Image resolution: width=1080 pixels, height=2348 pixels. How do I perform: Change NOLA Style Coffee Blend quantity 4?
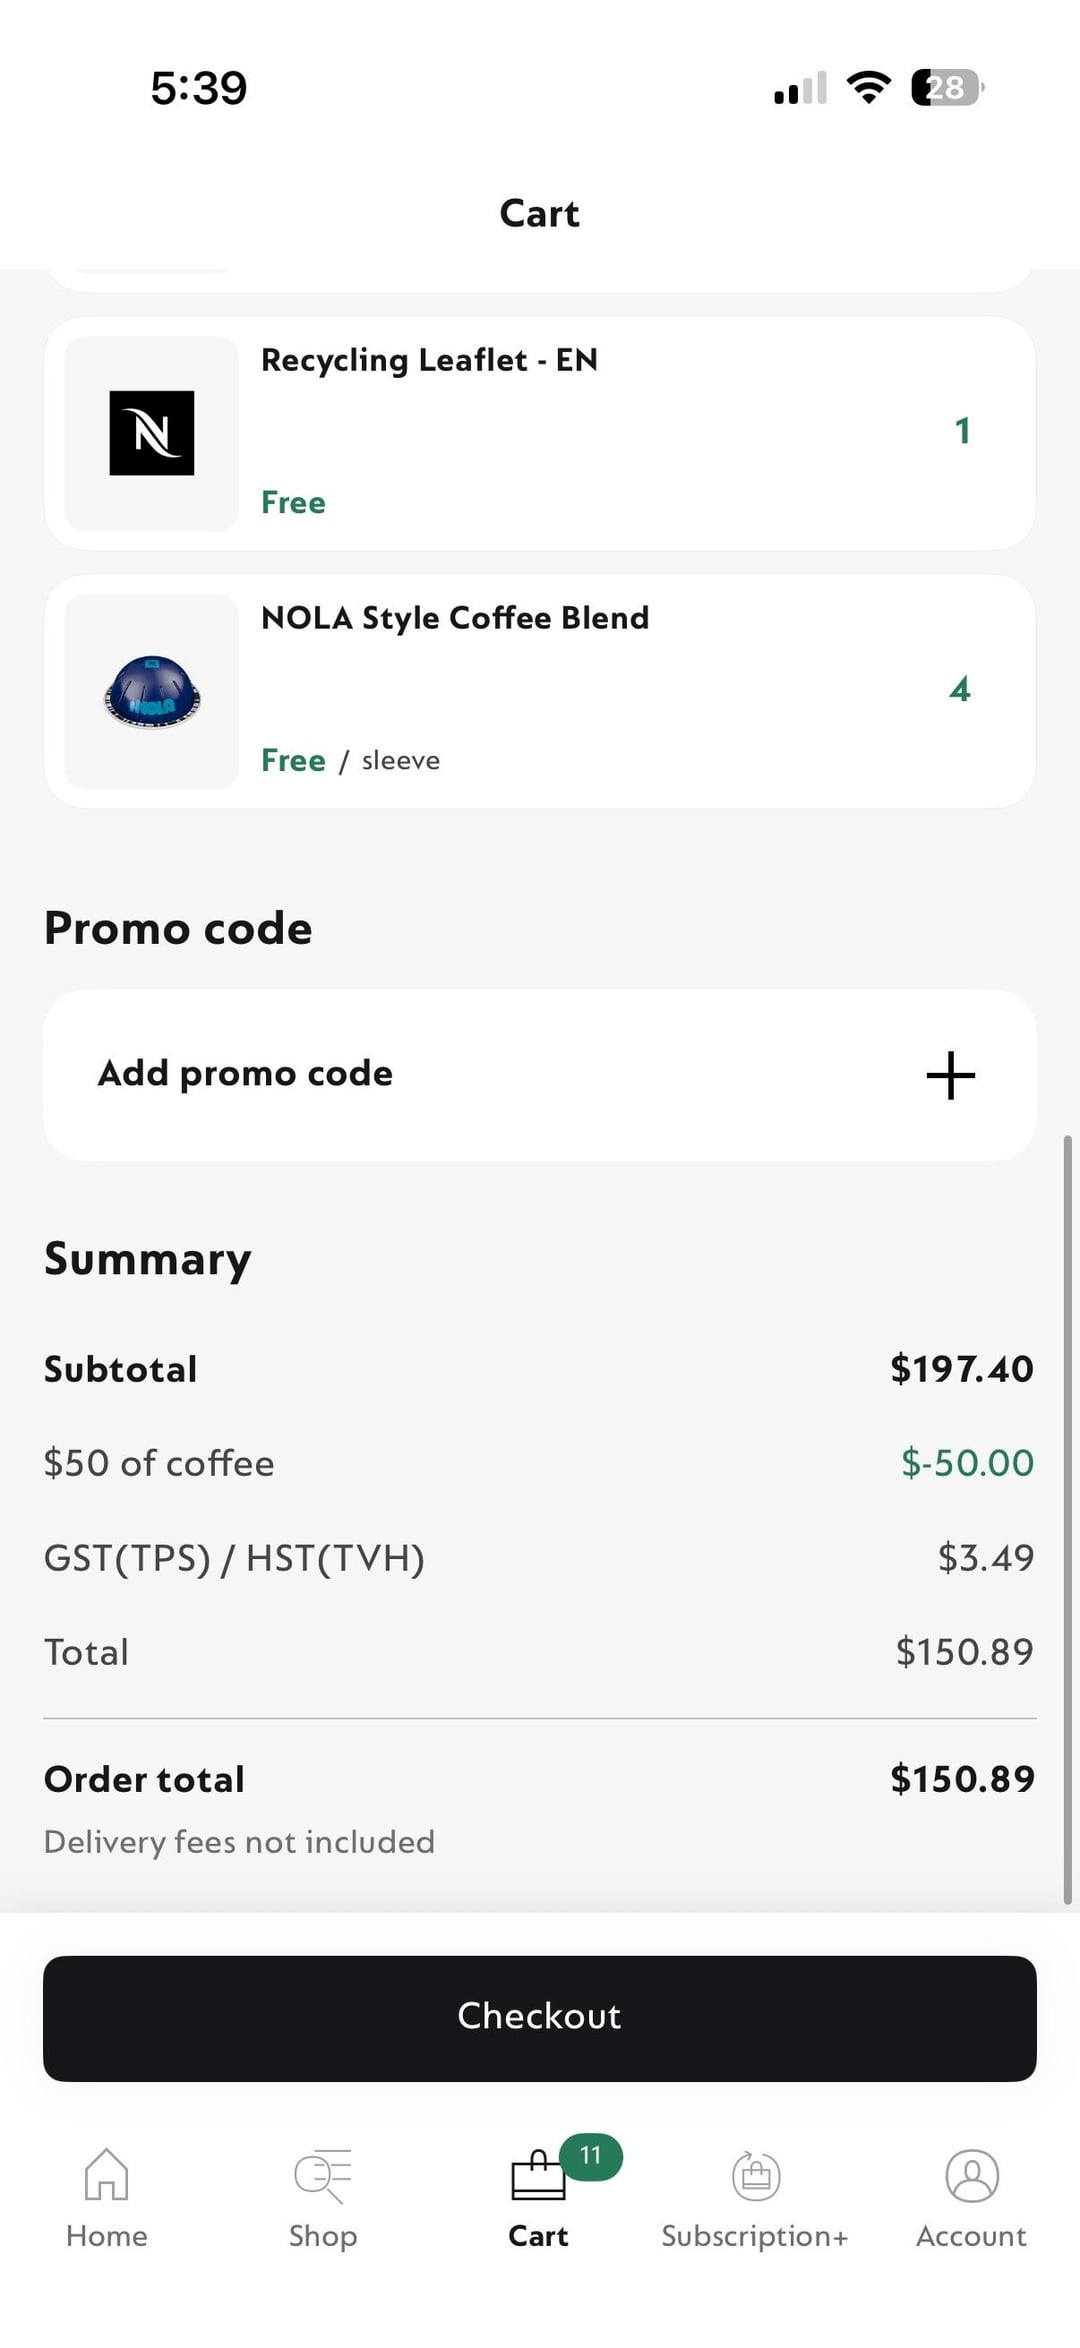(x=960, y=689)
